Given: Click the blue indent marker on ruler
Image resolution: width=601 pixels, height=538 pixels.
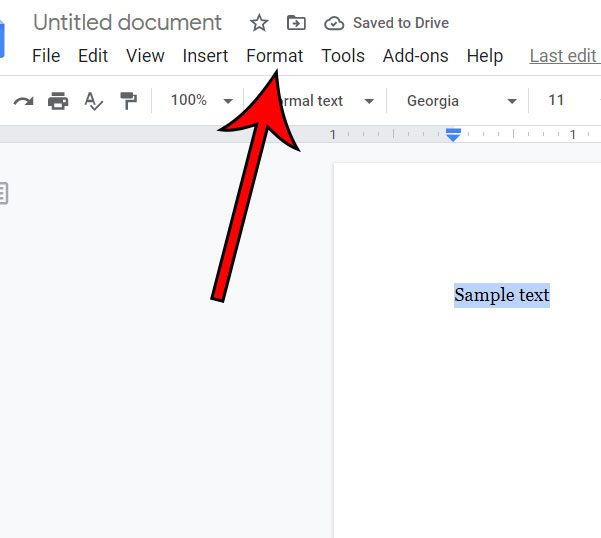Looking at the screenshot, I should 453,135.
